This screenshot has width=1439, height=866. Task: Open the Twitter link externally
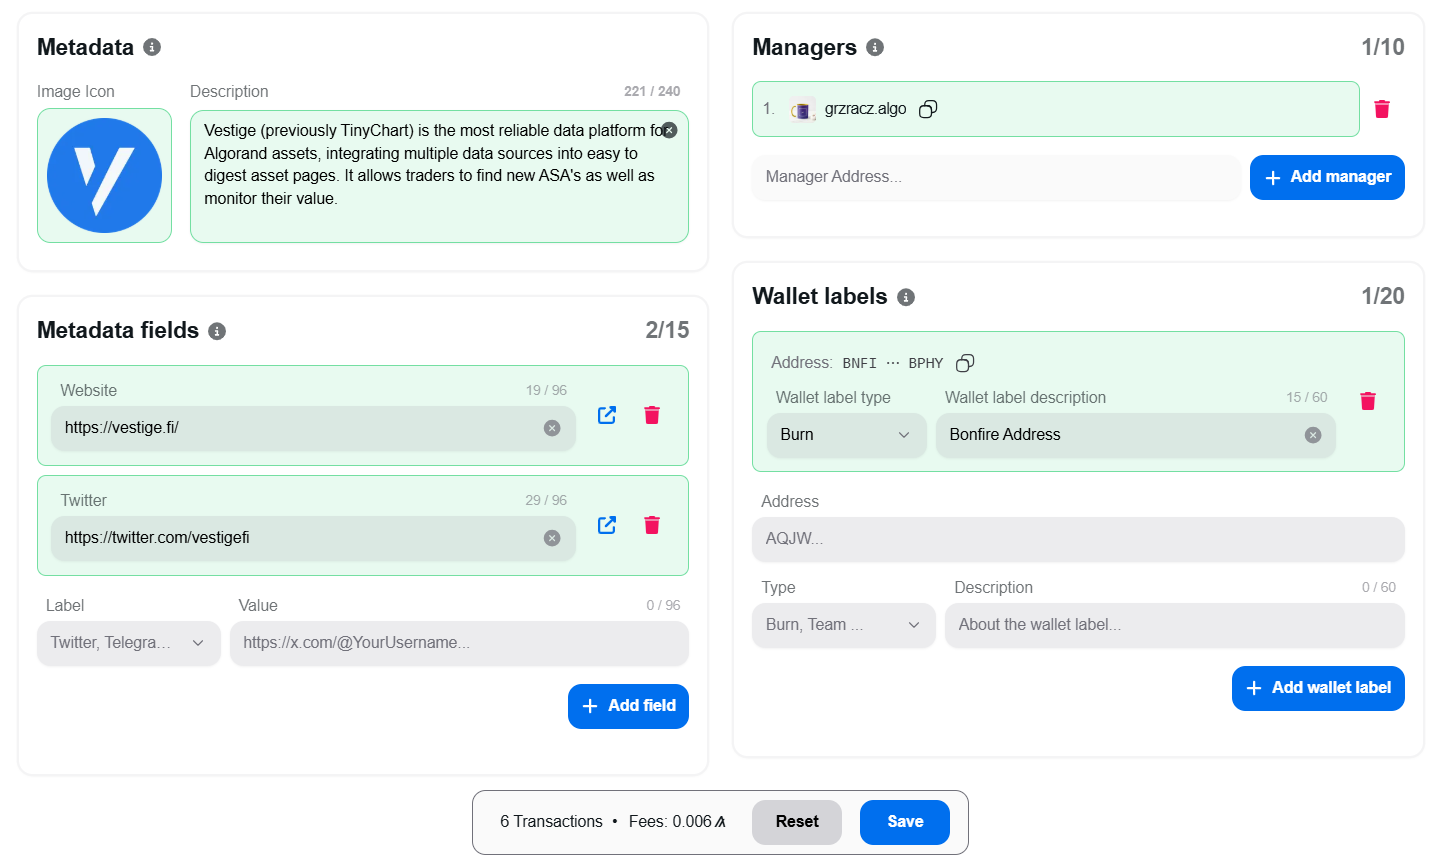607,525
